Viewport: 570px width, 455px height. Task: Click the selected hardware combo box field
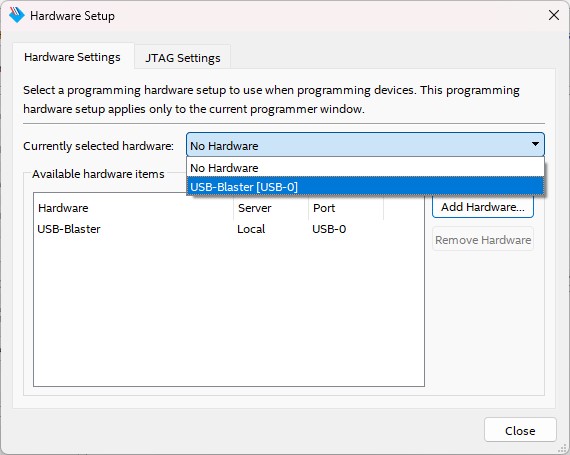pos(365,145)
